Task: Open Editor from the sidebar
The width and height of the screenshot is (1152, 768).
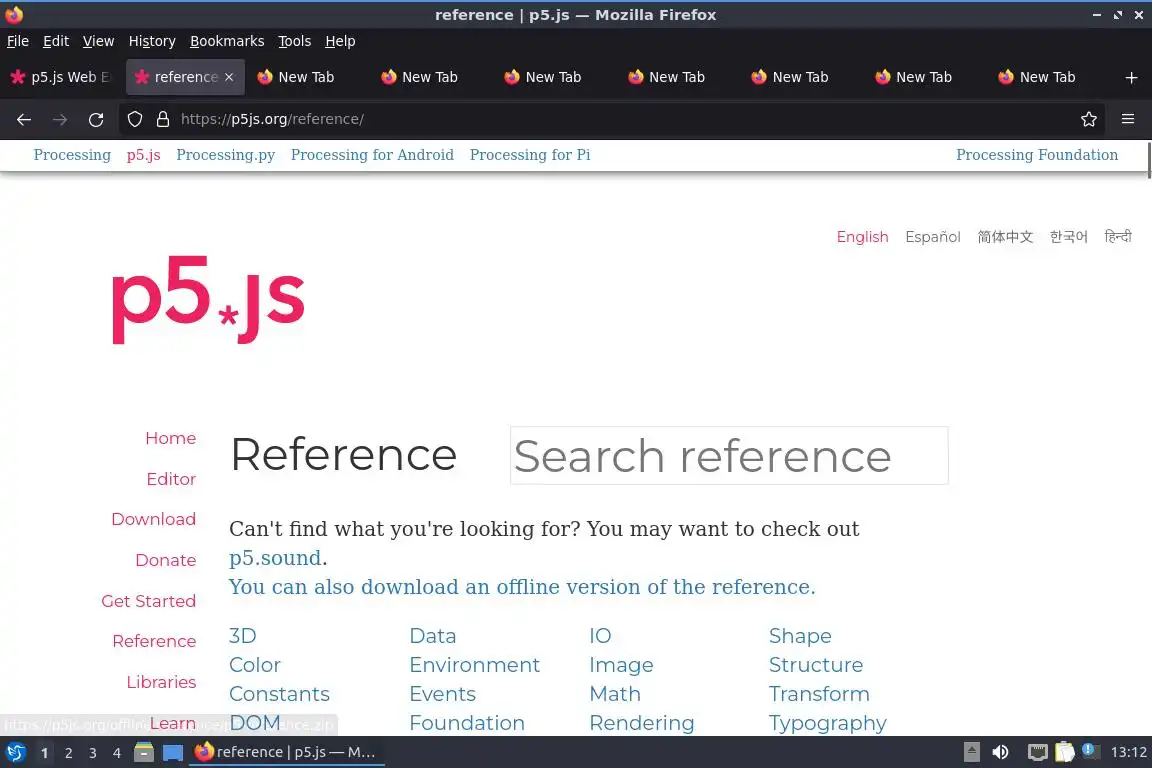Action: click(171, 479)
